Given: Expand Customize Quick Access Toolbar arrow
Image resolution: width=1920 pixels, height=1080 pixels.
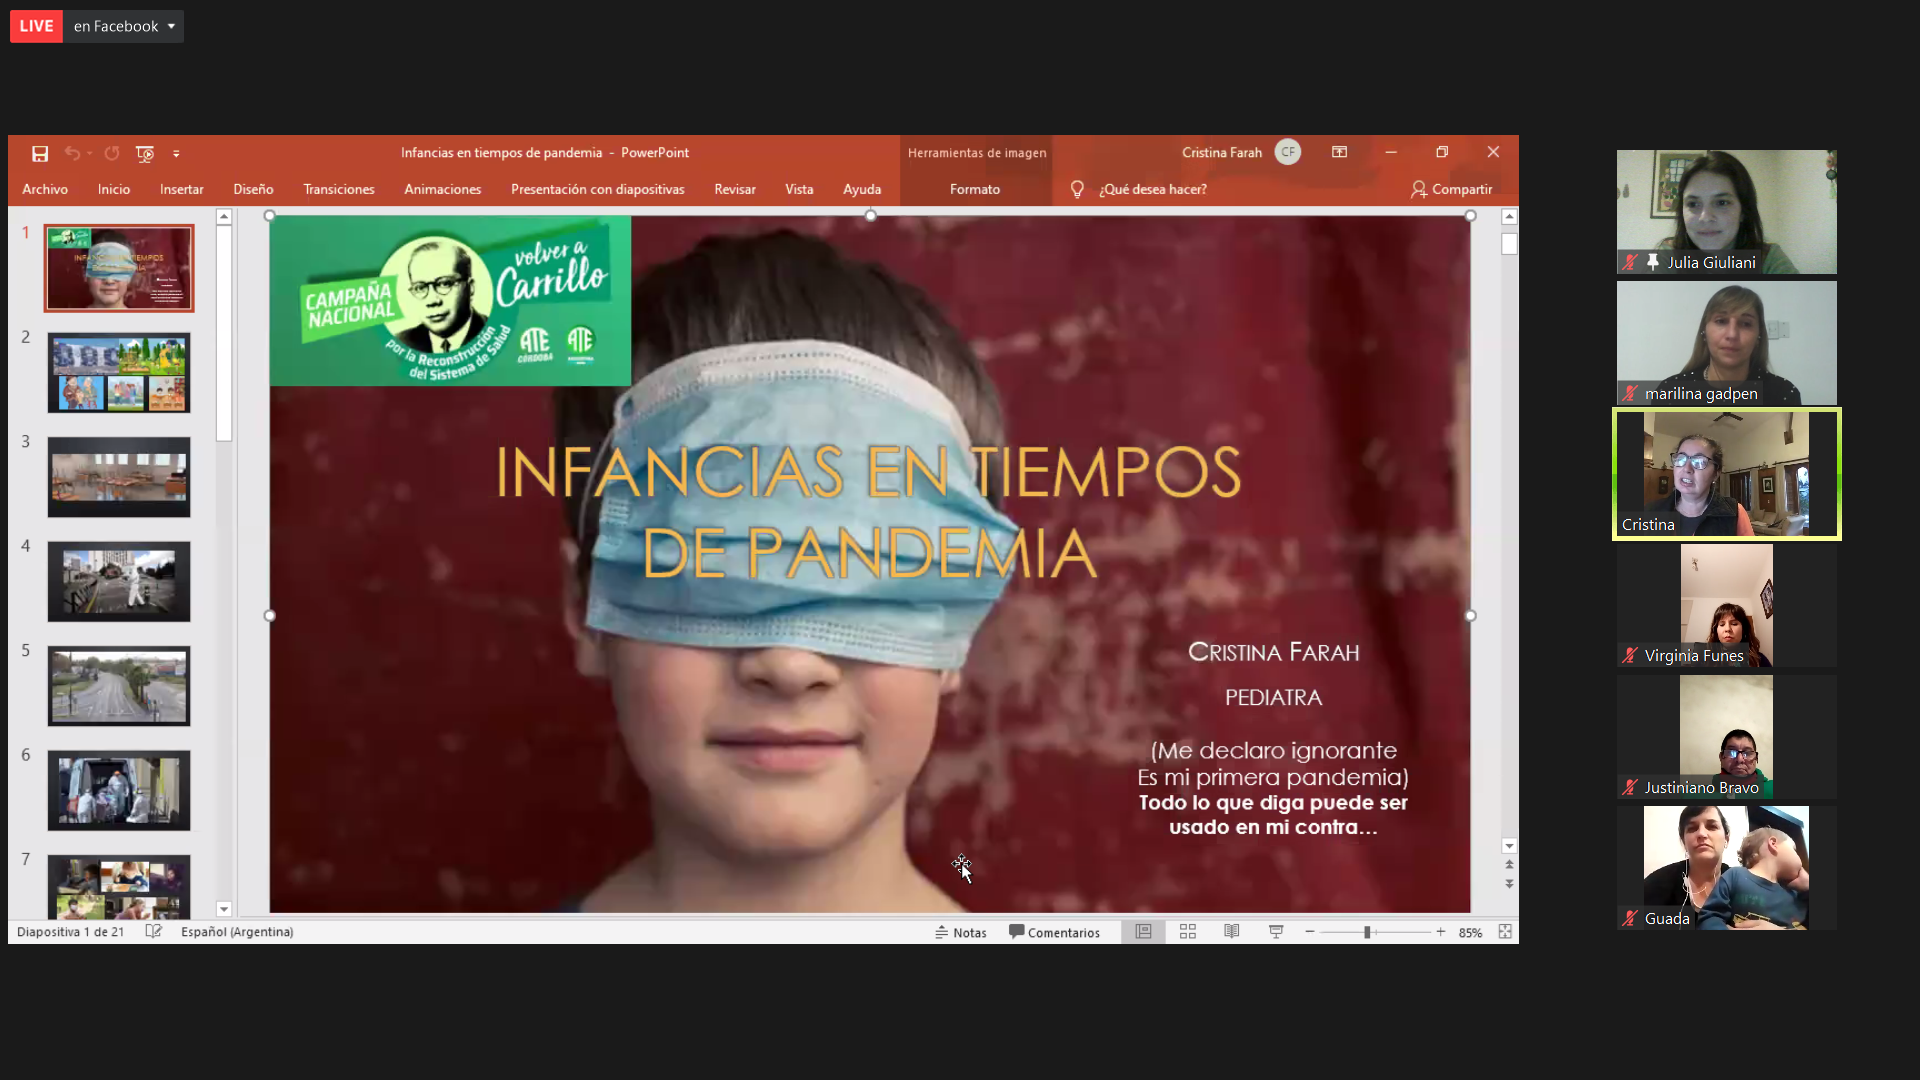Looking at the screenshot, I should (x=176, y=154).
